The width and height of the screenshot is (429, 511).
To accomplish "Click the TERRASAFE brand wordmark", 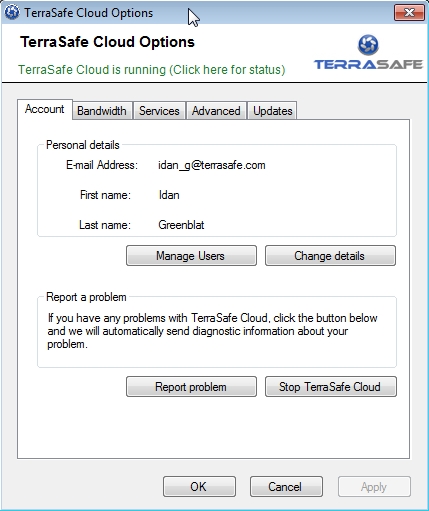I will [x=368, y=64].
